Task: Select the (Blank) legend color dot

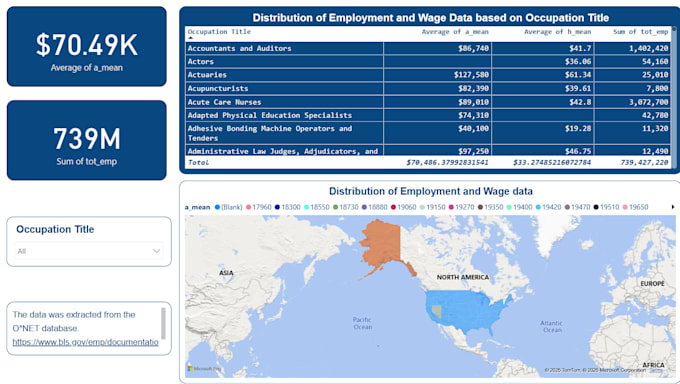Action: coord(217,207)
